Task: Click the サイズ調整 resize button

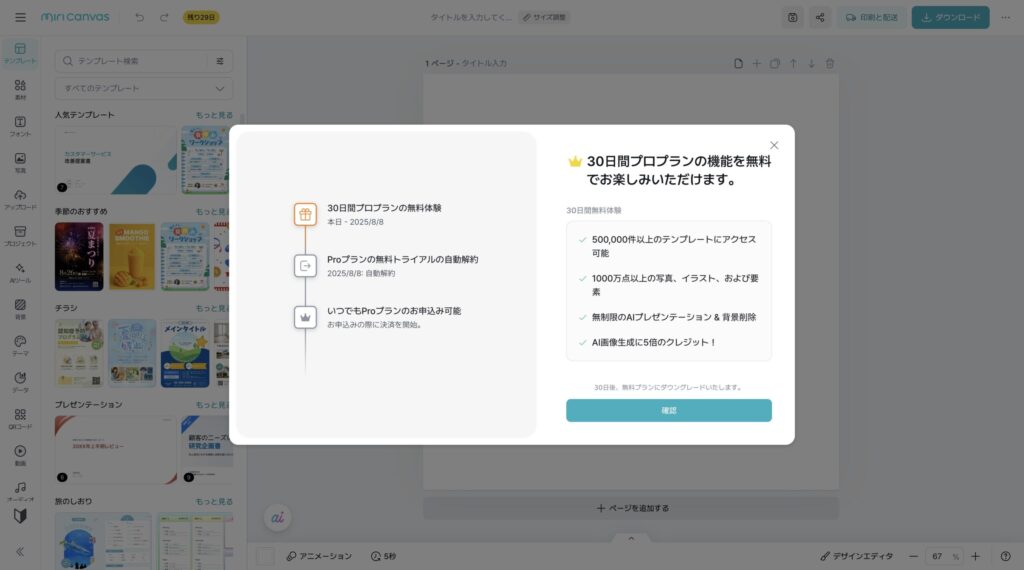Action: (x=544, y=17)
